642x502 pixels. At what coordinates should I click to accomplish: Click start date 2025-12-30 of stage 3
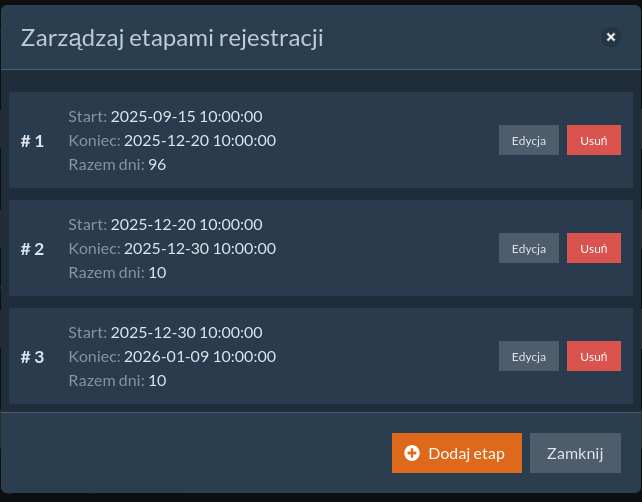[x=186, y=332]
